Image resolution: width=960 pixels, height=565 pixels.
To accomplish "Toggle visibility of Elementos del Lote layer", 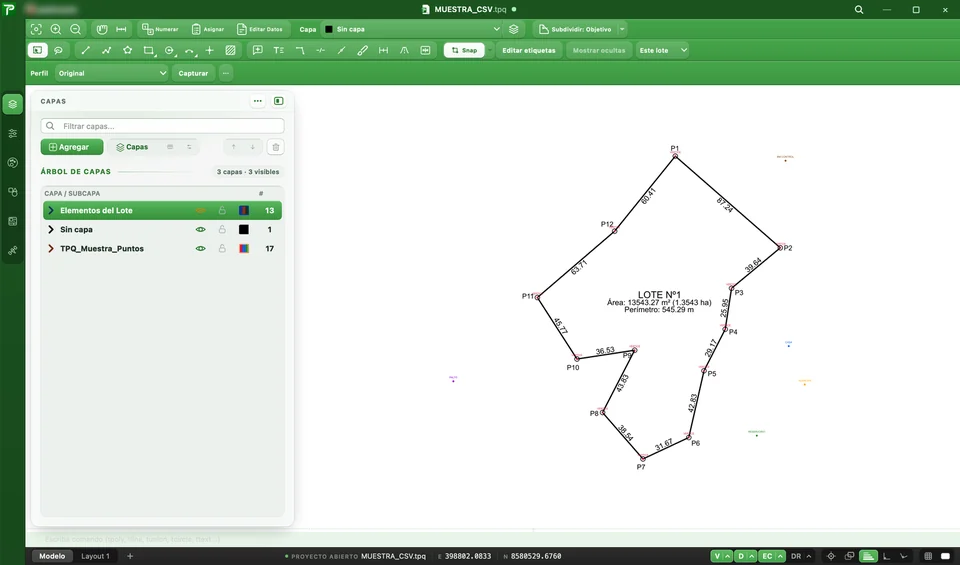I will (x=200, y=211).
